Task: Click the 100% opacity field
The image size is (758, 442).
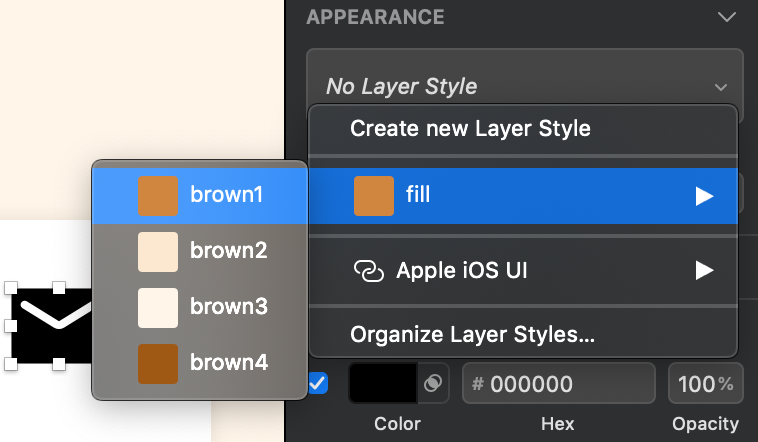Action: 705,384
